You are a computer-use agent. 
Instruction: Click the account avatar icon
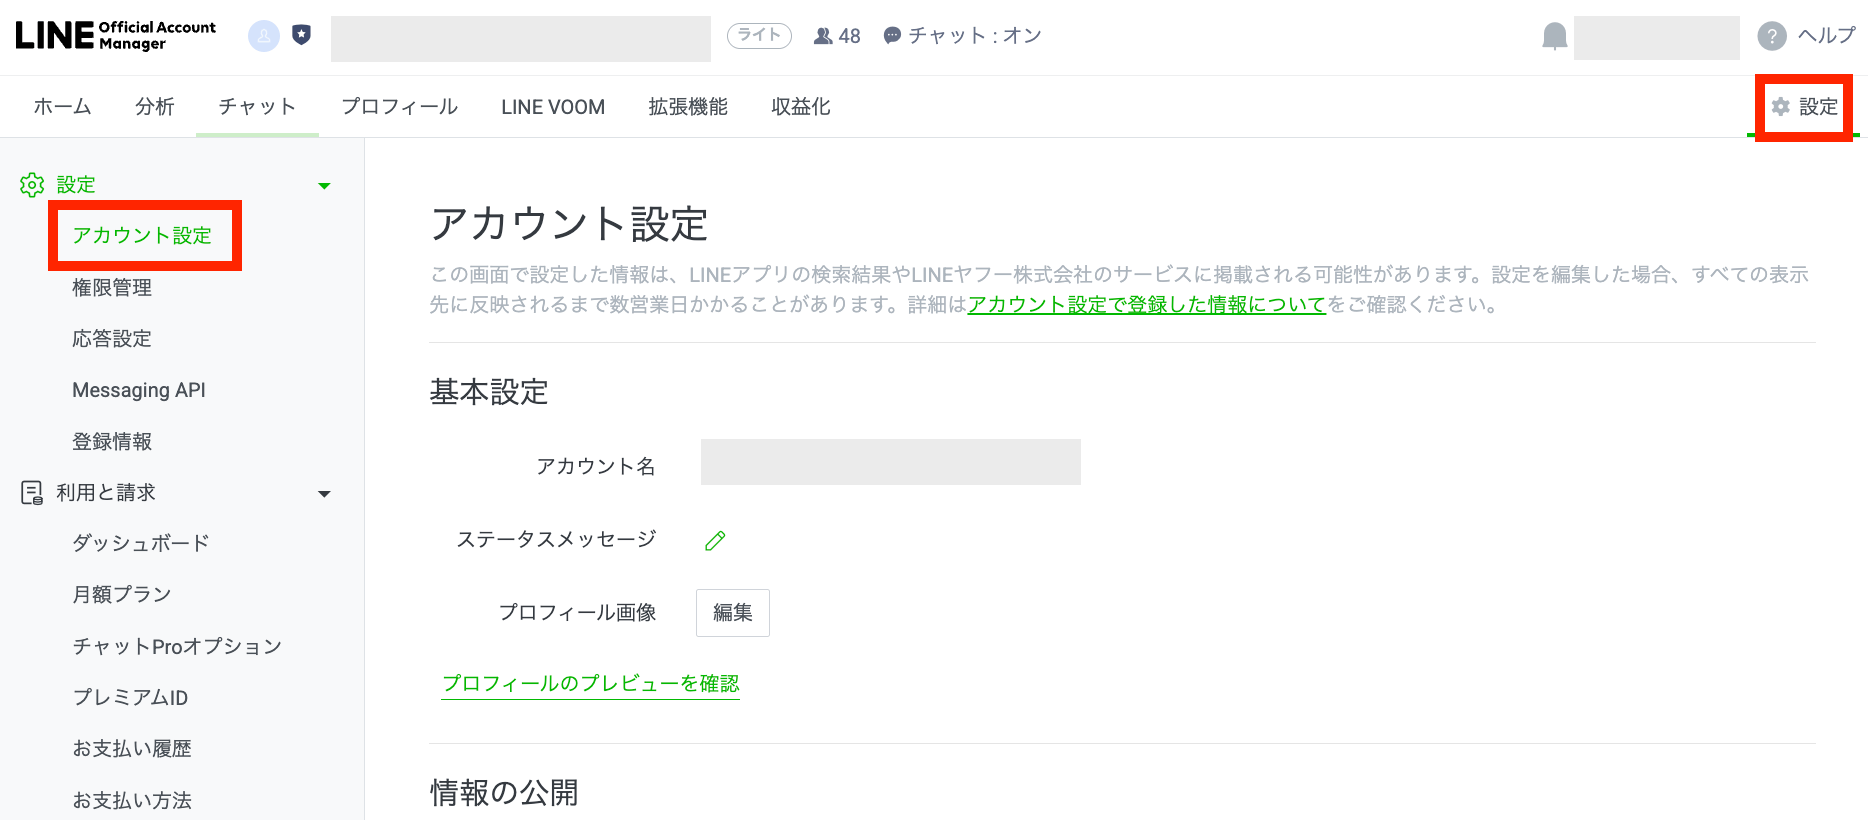(x=263, y=36)
